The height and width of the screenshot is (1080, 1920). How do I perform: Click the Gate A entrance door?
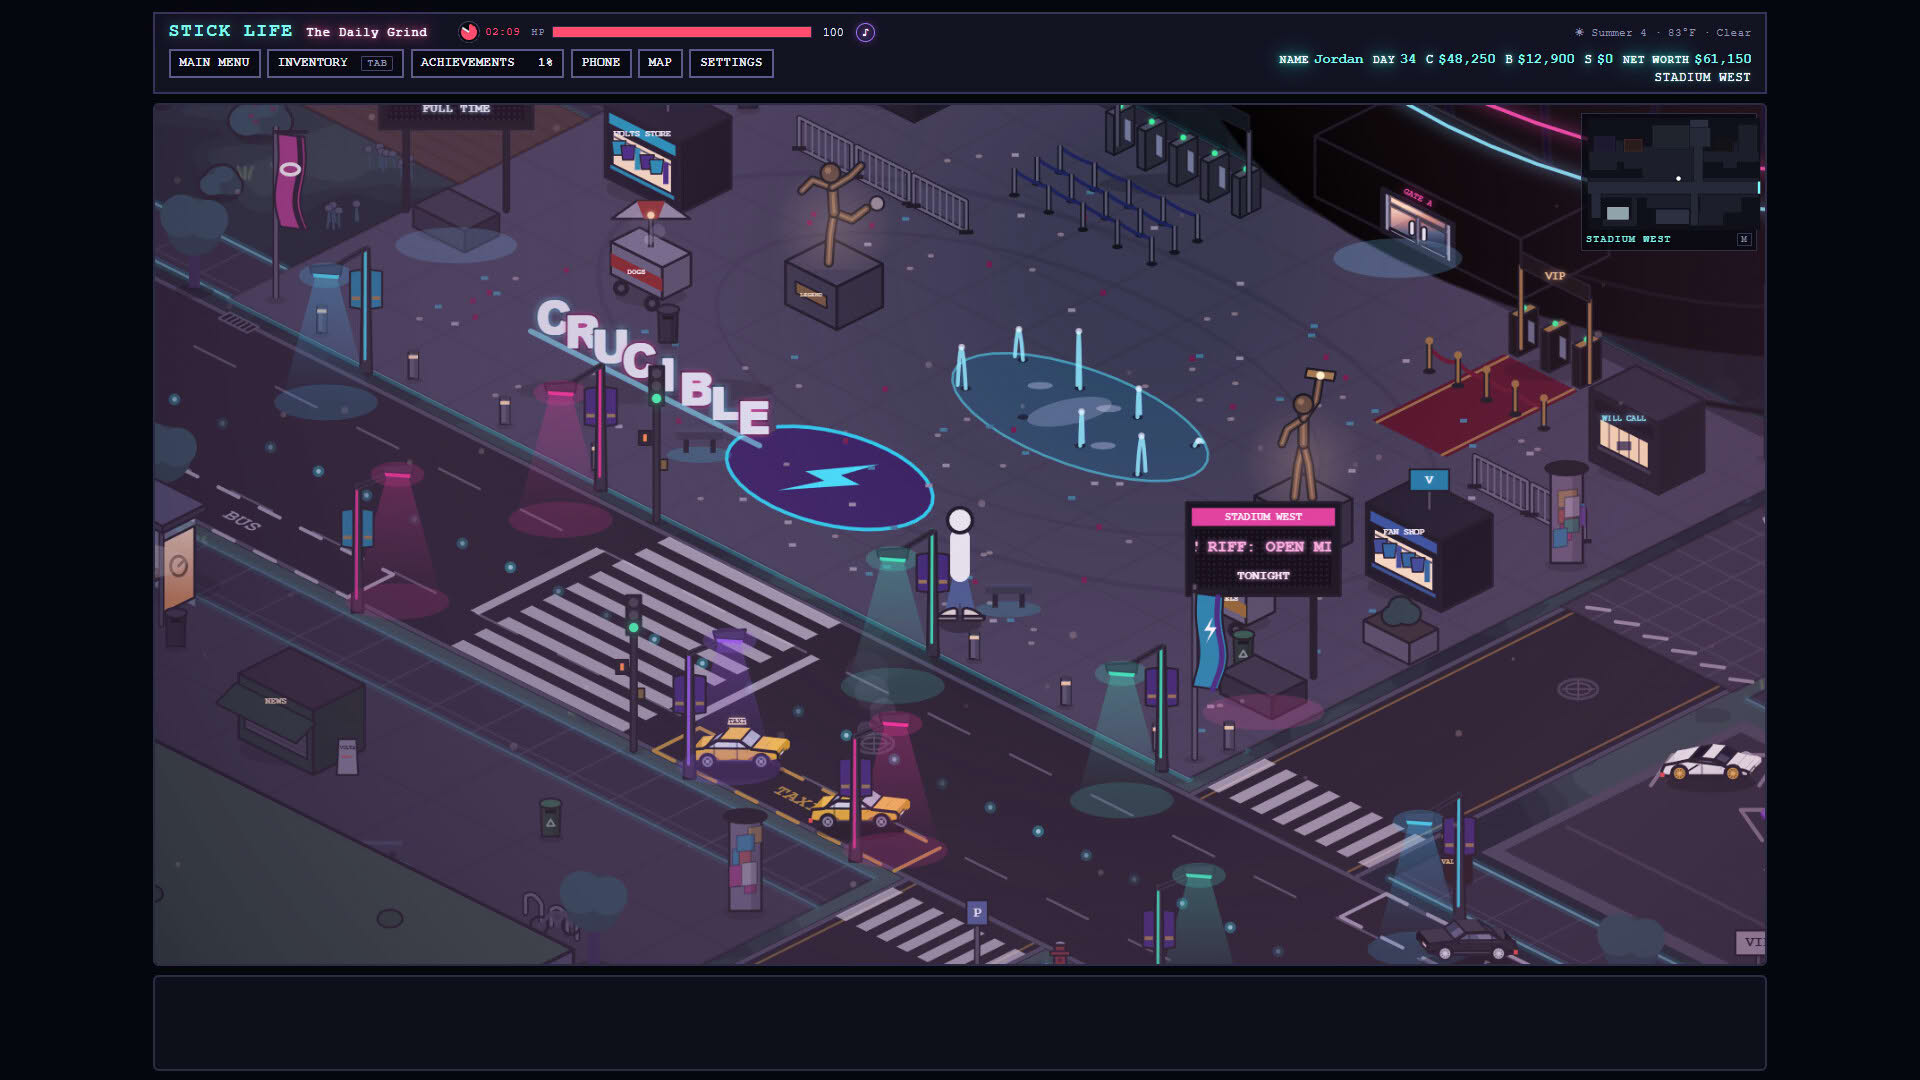1418,225
